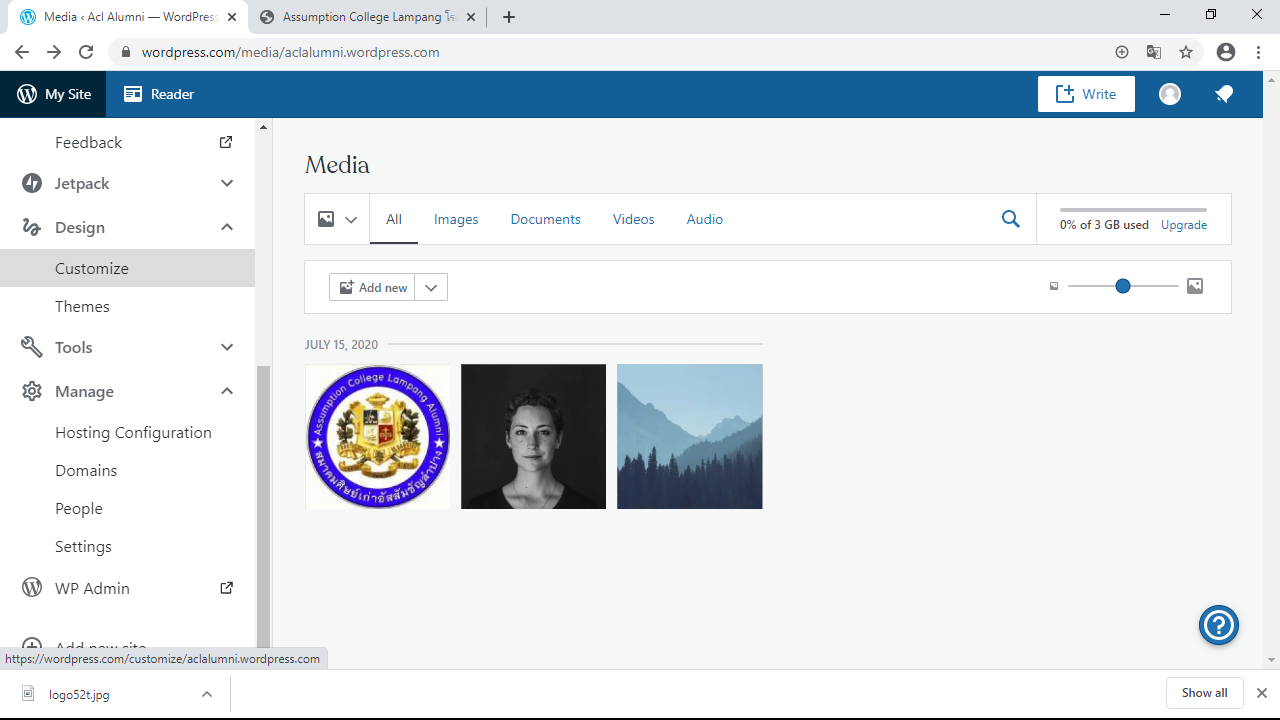
Task: Click the browser page reload icon
Action: [86, 52]
